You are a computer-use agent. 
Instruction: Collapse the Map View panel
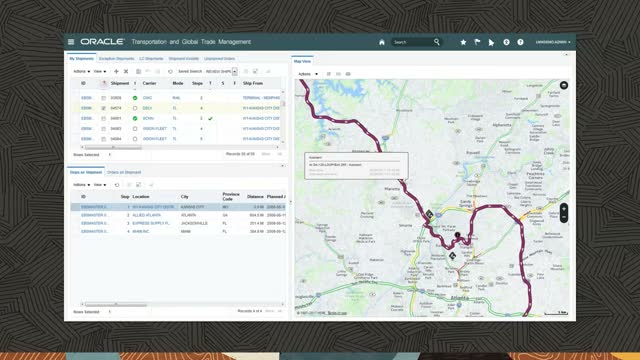click(x=567, y=55)
